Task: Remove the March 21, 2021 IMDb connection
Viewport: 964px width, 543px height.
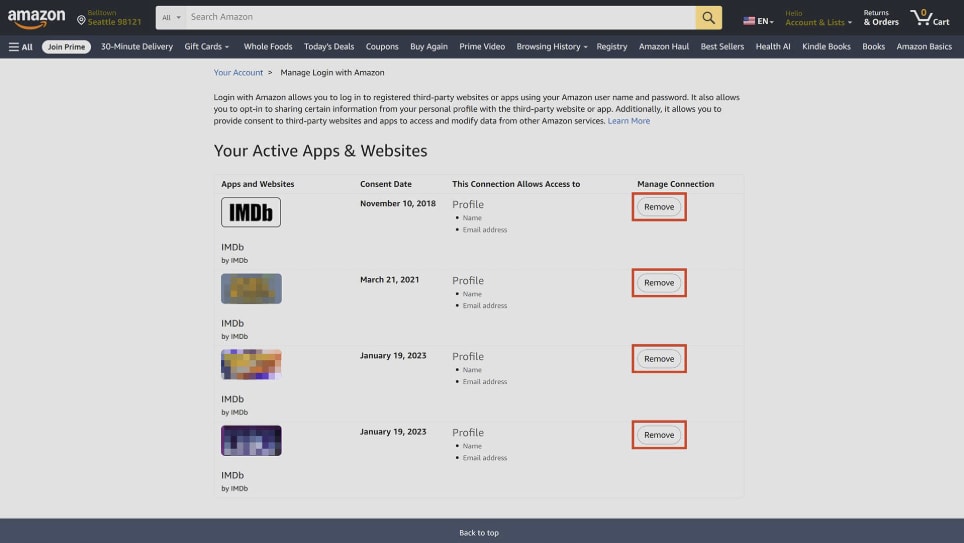Action: pyautogui.click(x=659, y=283)
